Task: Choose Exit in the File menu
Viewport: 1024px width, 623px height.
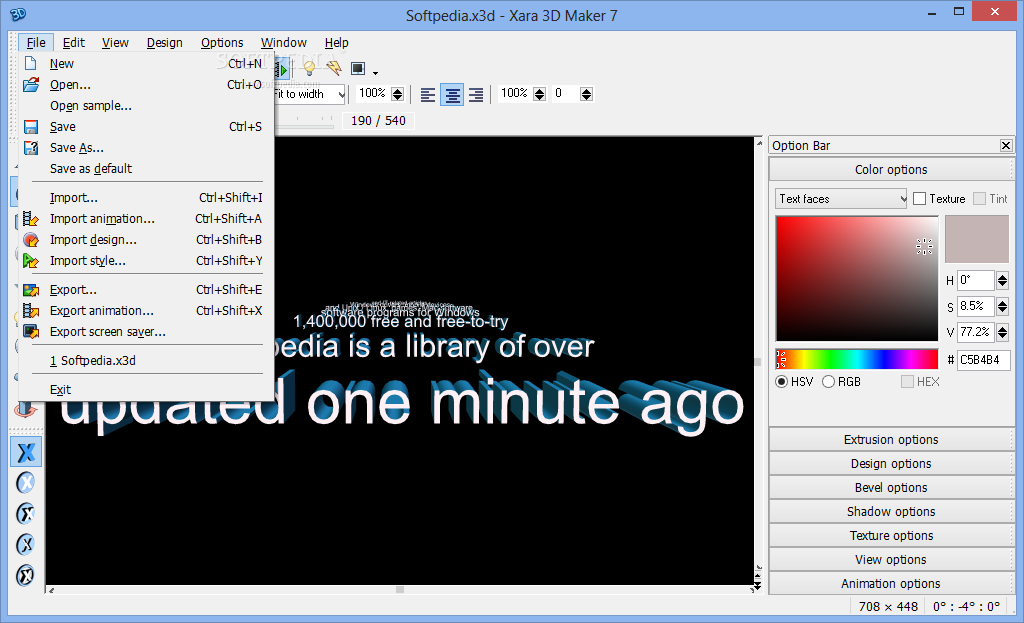Action: [x=142, y=389]
